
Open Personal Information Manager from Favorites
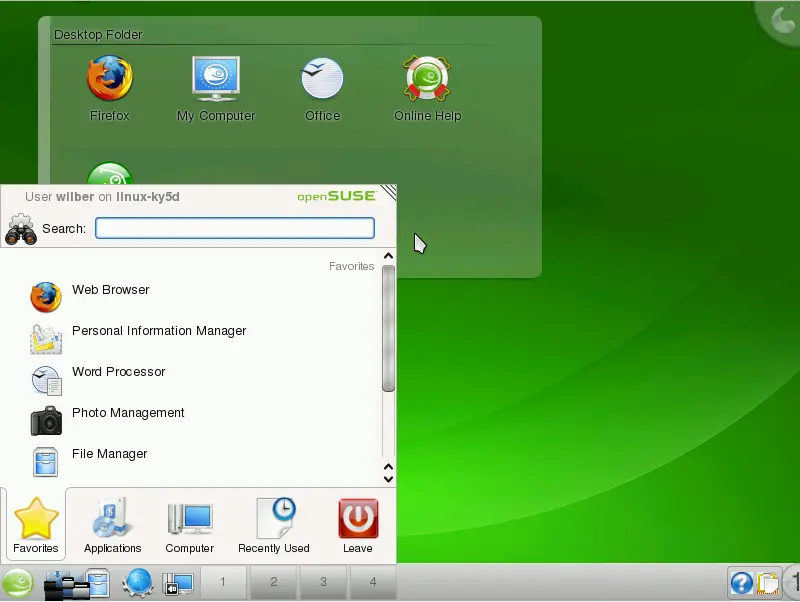tap(158, 332)
